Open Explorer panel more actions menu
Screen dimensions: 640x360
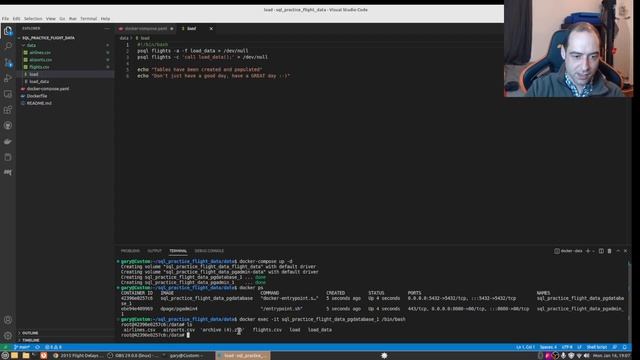click(x=107, y=29)
